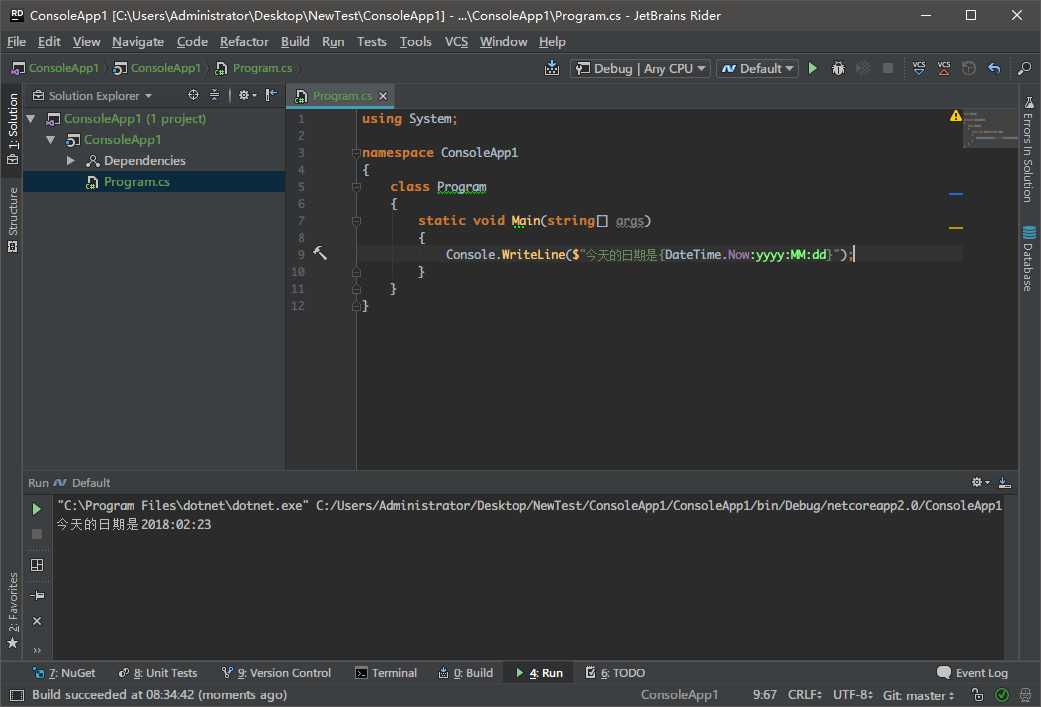
Task: Click the Build Solution toolbar icon
Action: (552, 68)
